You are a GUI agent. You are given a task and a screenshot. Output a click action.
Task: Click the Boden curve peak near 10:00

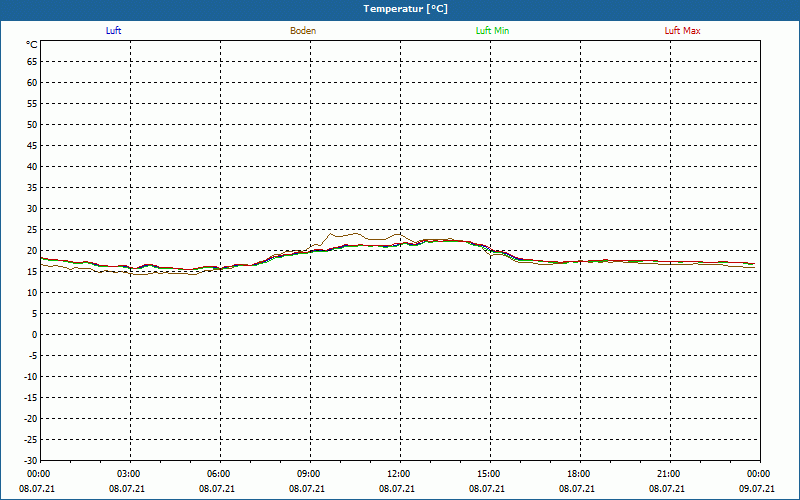pyautogui.click(x=331, y=234)
